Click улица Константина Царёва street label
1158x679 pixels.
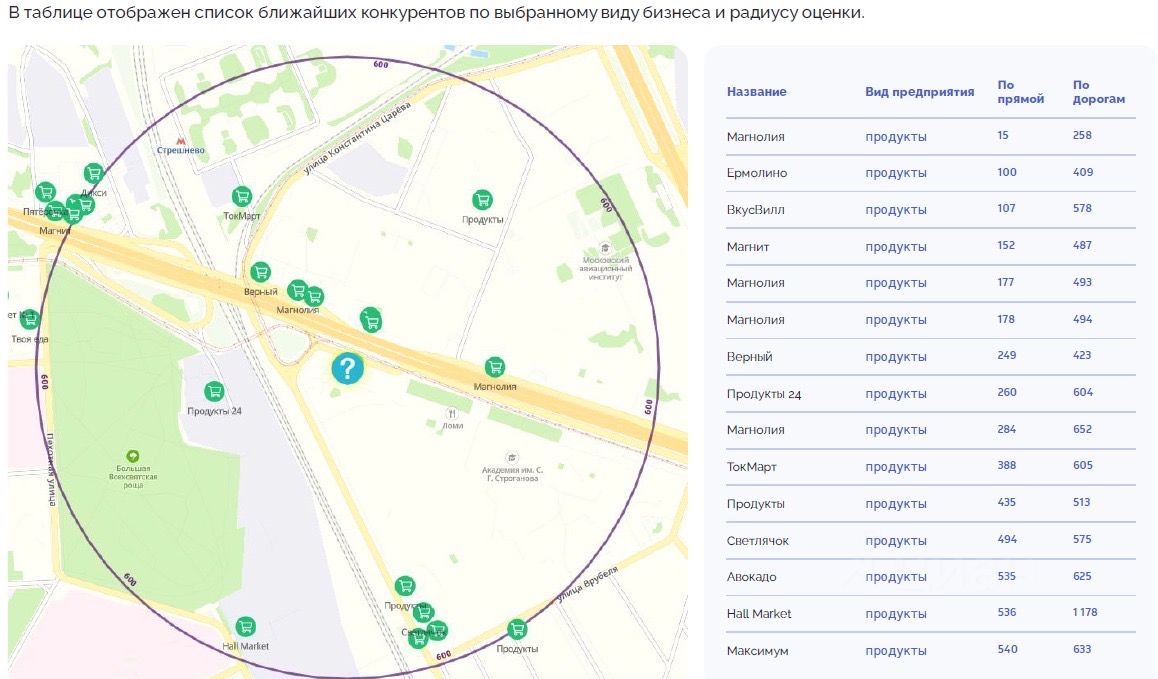tap(357, 139)
